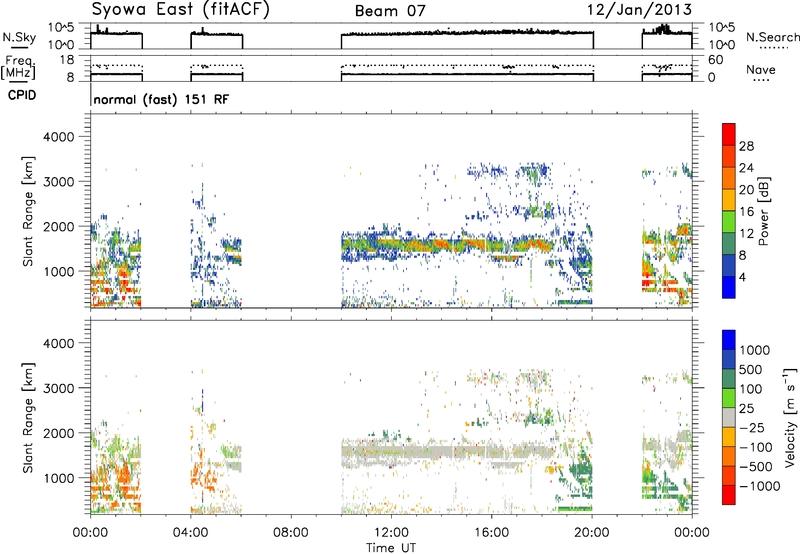This screenshot has height=554, width=800.
Task: Click the gray -25 to 25 Velocity colorbar segment
Action: click(729, 417)
